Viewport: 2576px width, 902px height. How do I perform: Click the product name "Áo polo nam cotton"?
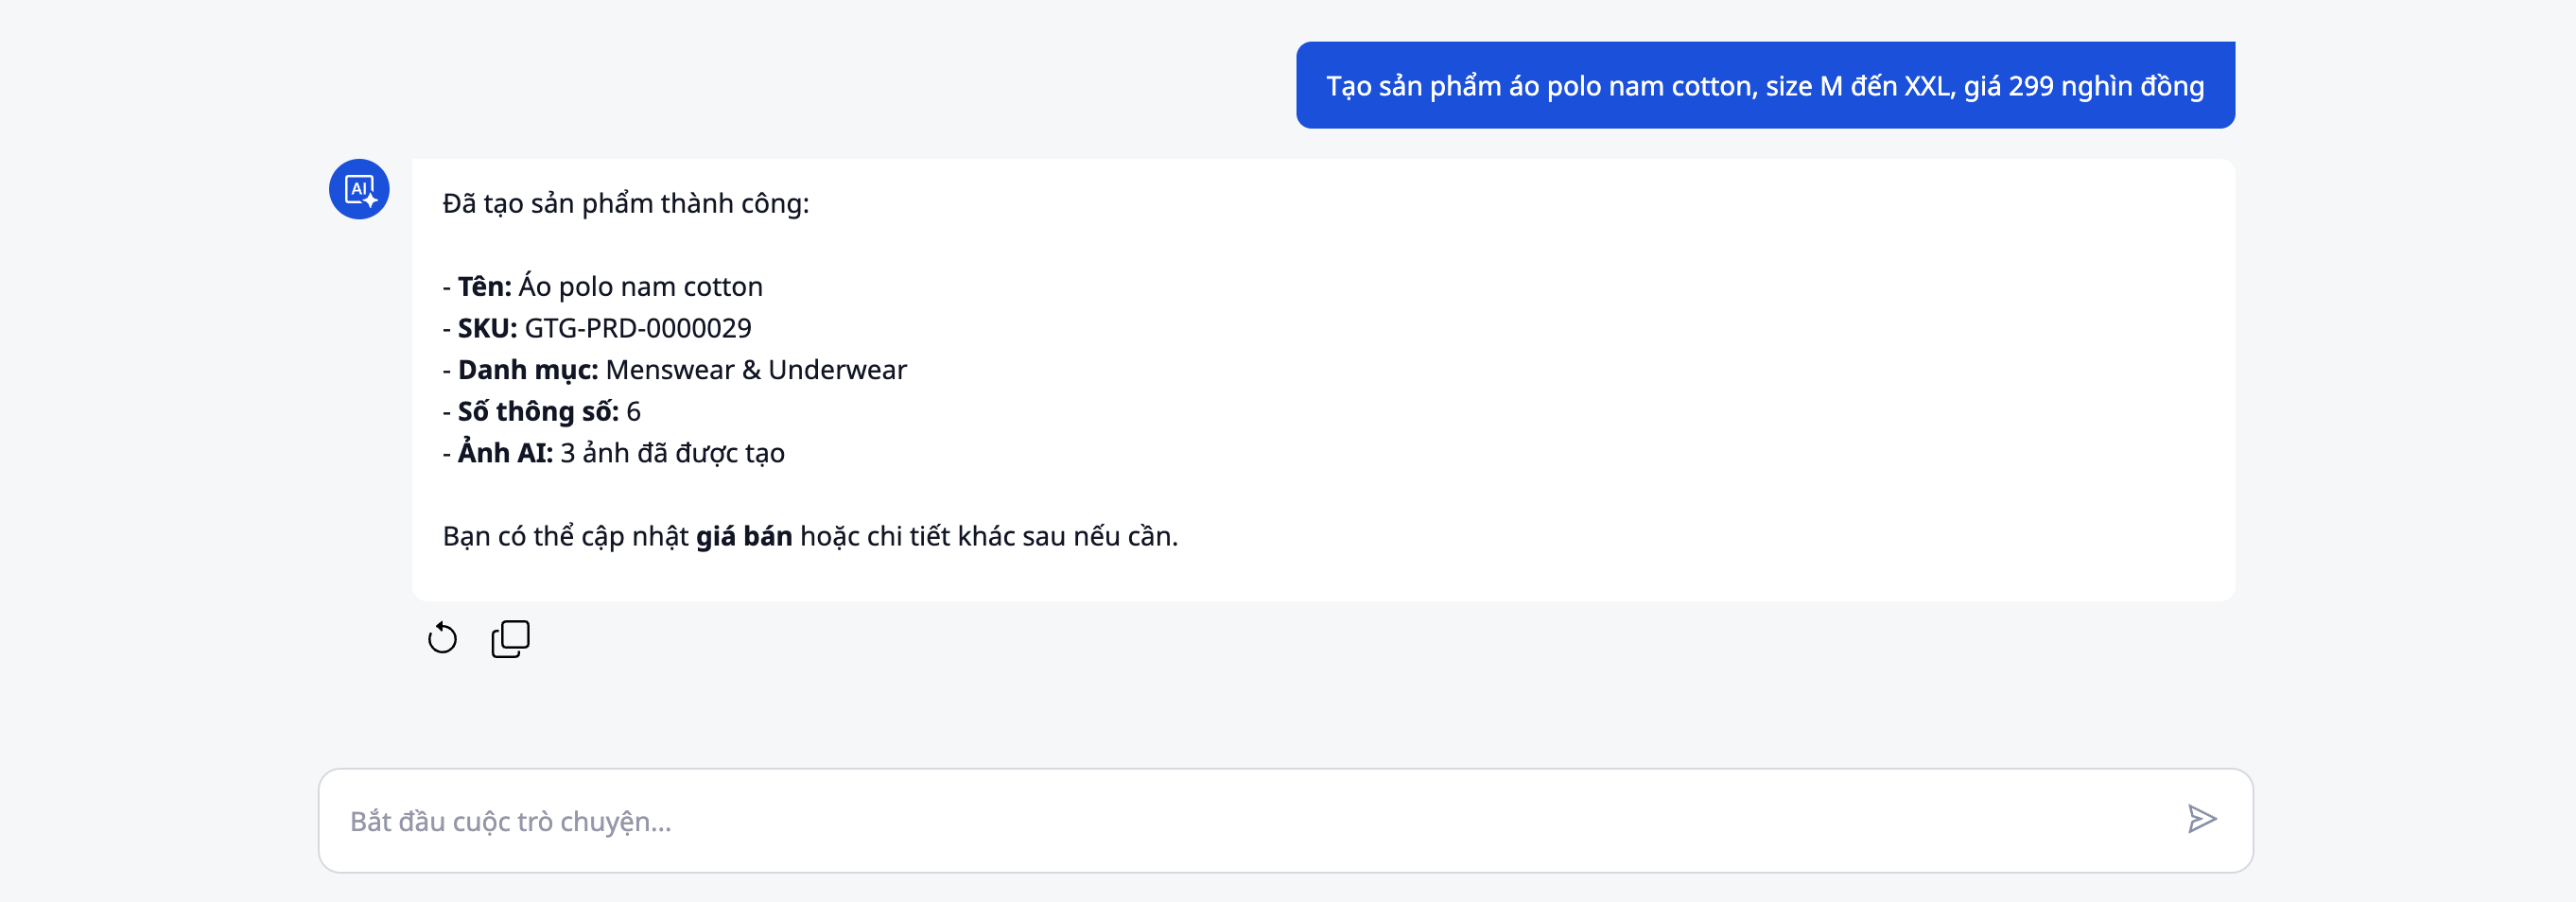640,287
